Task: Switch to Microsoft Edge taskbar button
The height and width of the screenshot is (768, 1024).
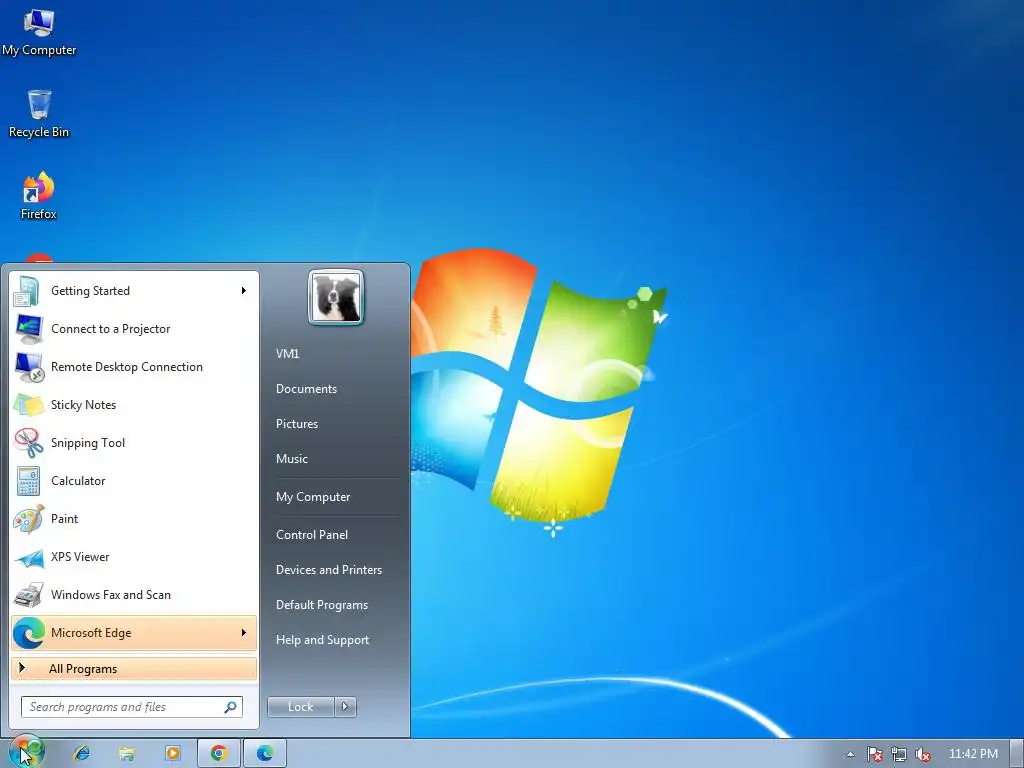Action: (x=264, y=753)
